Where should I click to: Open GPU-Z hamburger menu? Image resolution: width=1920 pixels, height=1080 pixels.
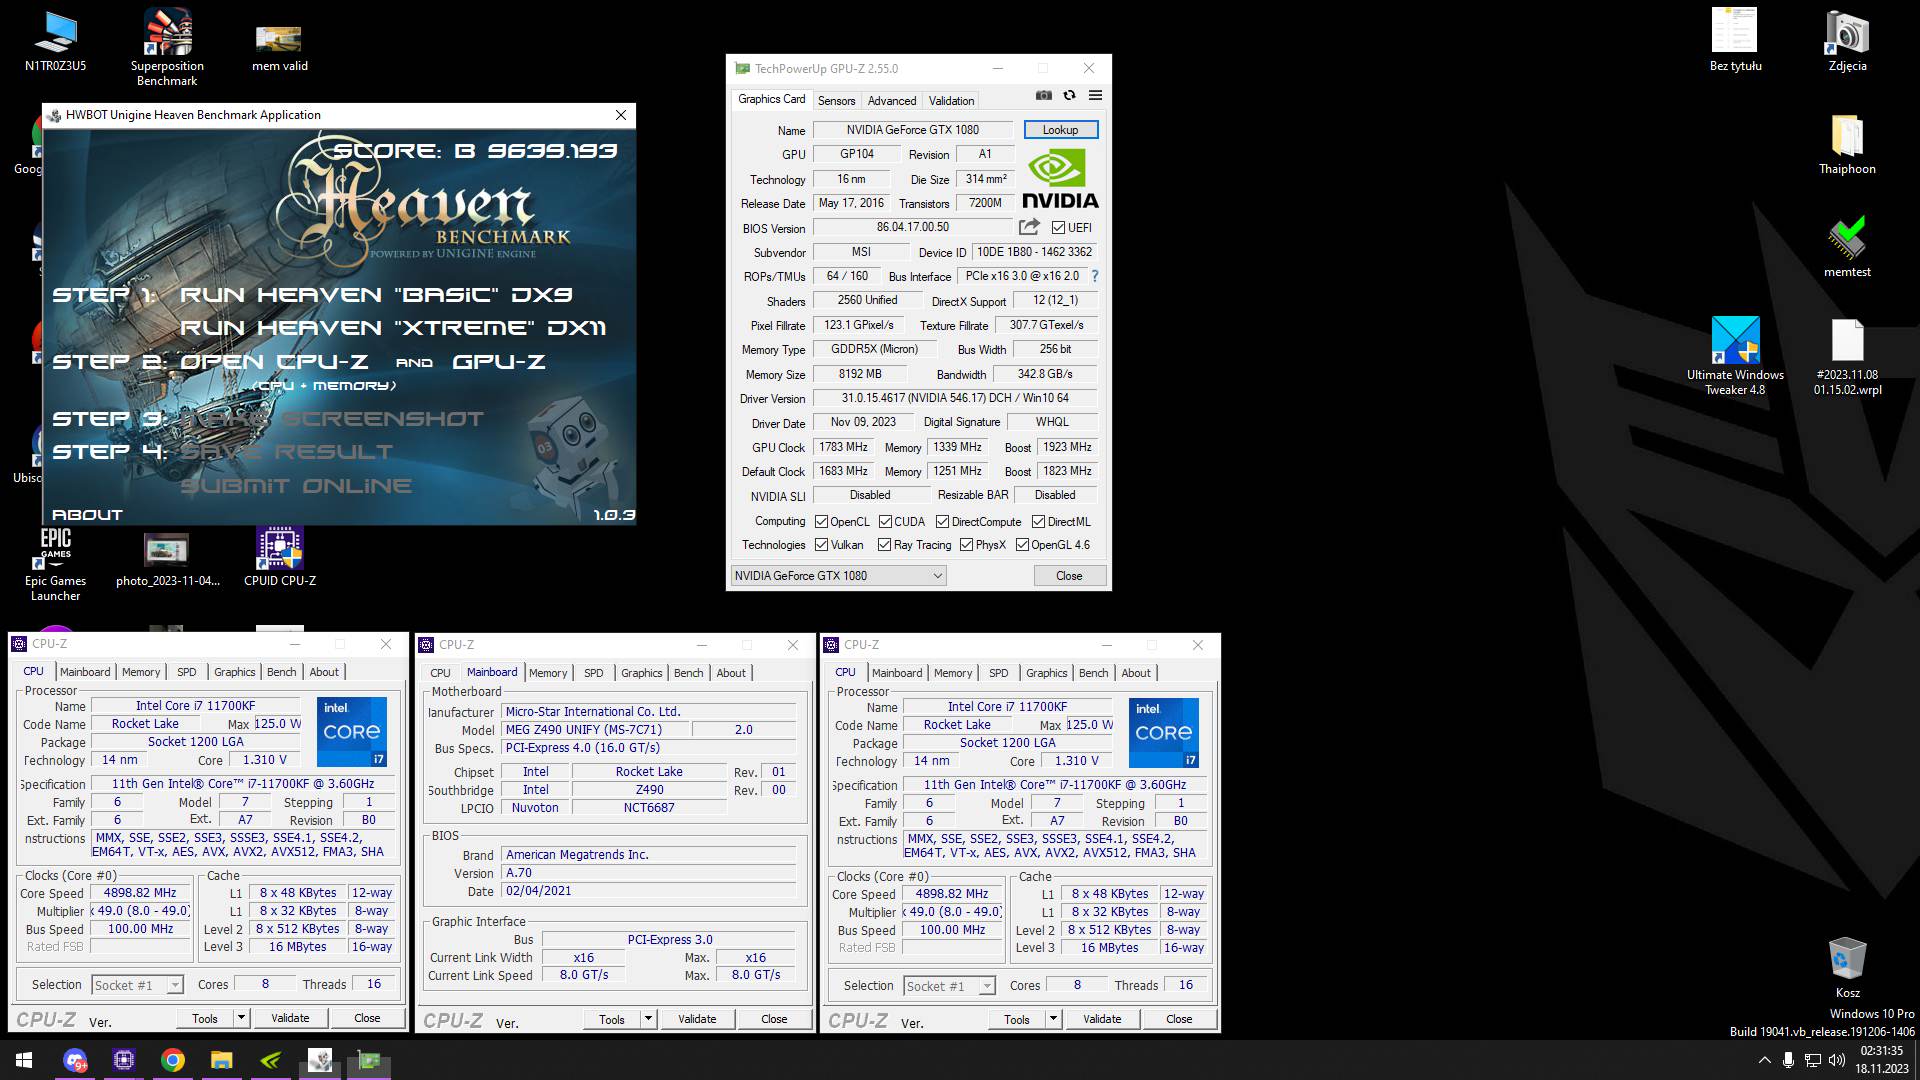click(x=1095, y=95)
